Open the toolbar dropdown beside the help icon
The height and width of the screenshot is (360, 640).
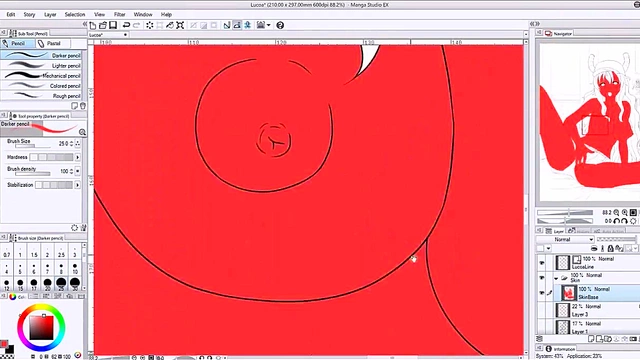269,25
